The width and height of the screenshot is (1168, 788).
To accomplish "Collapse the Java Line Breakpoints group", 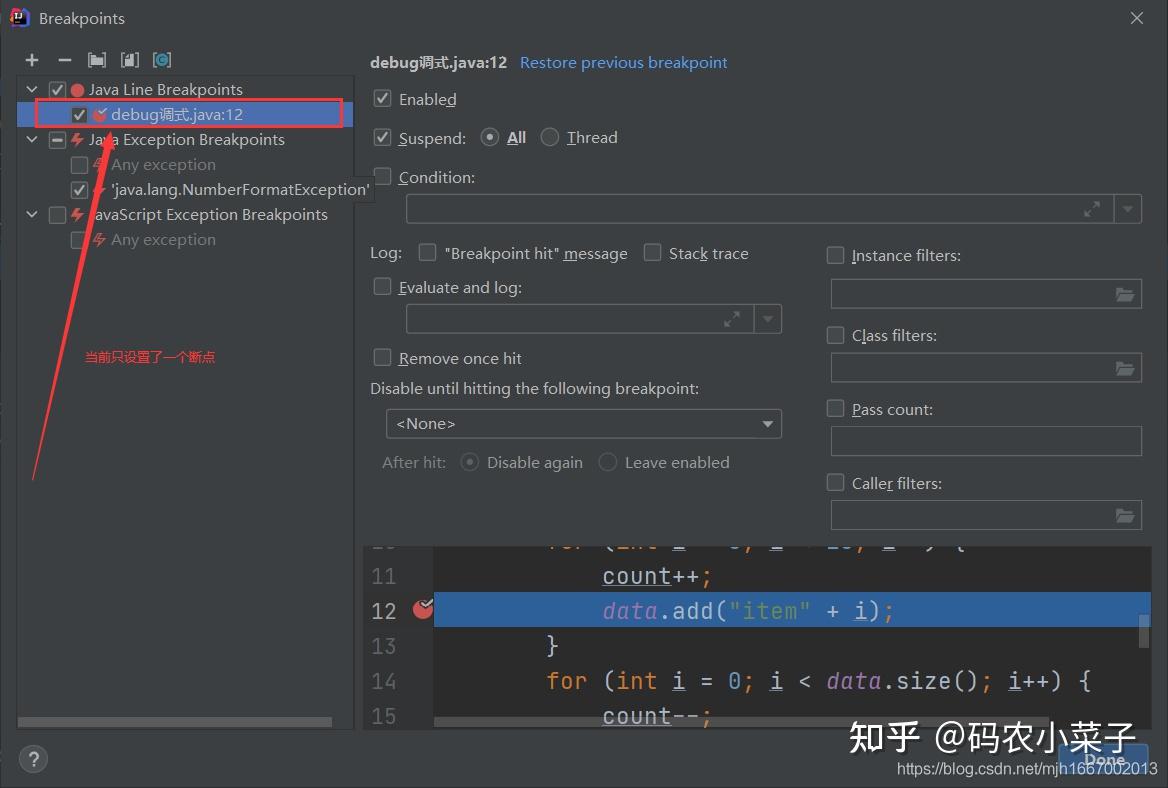I will click(31, 89).
